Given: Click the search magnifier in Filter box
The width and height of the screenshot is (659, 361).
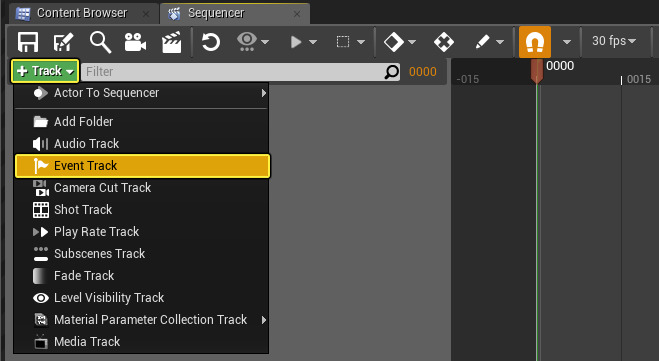Looking at the screenshot, I should click(x=392, y=72).
